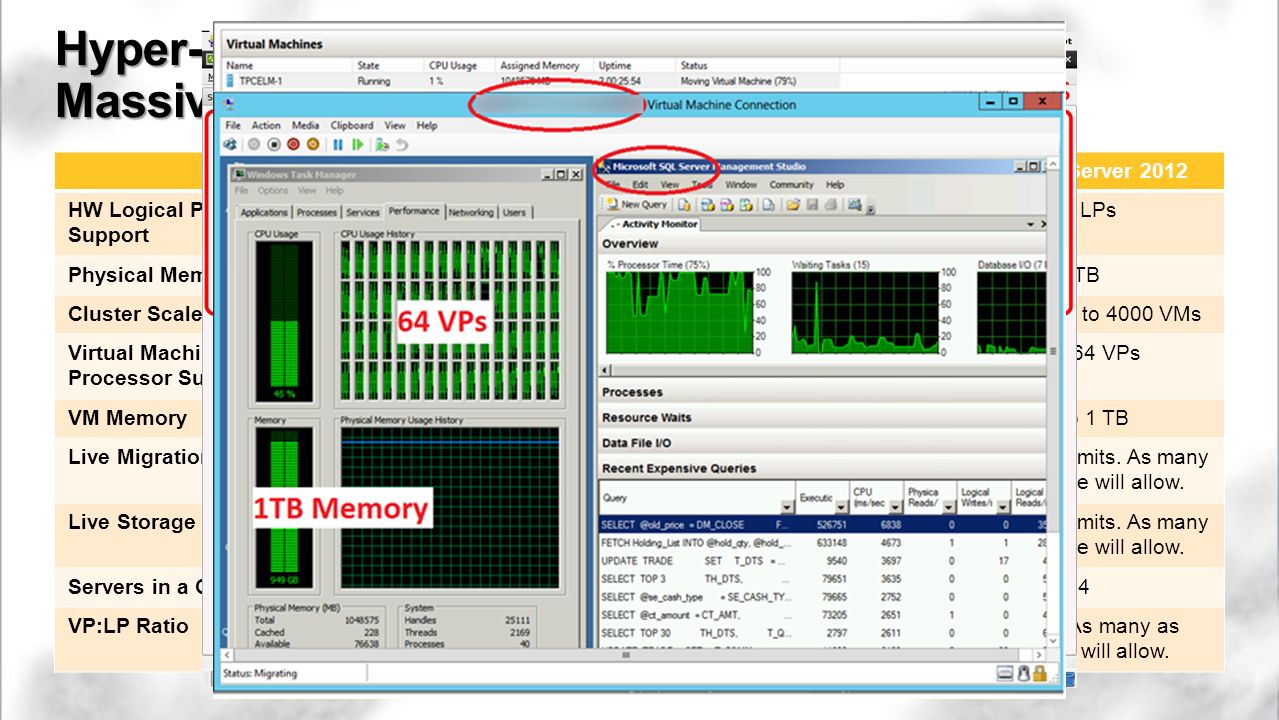Open Media menu in Virtual Machine Connection
The height and width of the screenshot is (720, 1279).
[x=305, y=126]
